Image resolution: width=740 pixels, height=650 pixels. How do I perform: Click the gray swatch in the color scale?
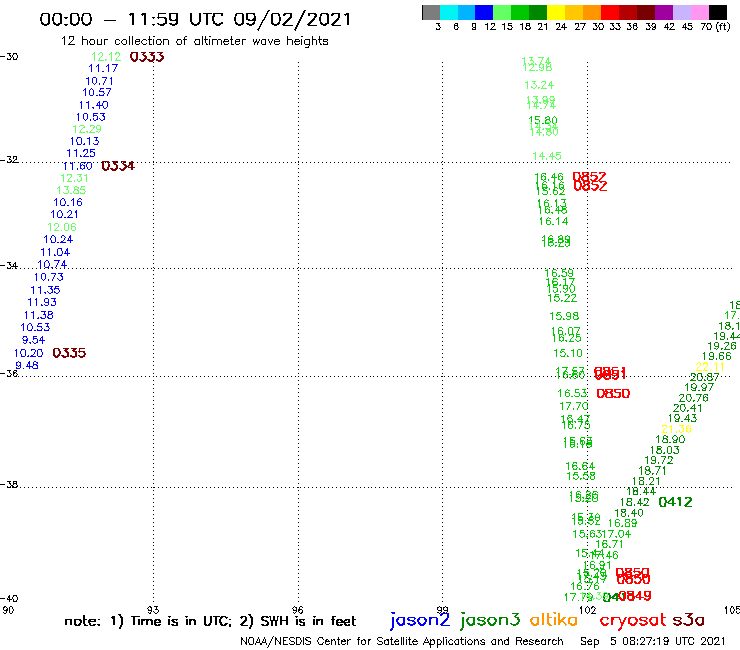coord(431,12)
